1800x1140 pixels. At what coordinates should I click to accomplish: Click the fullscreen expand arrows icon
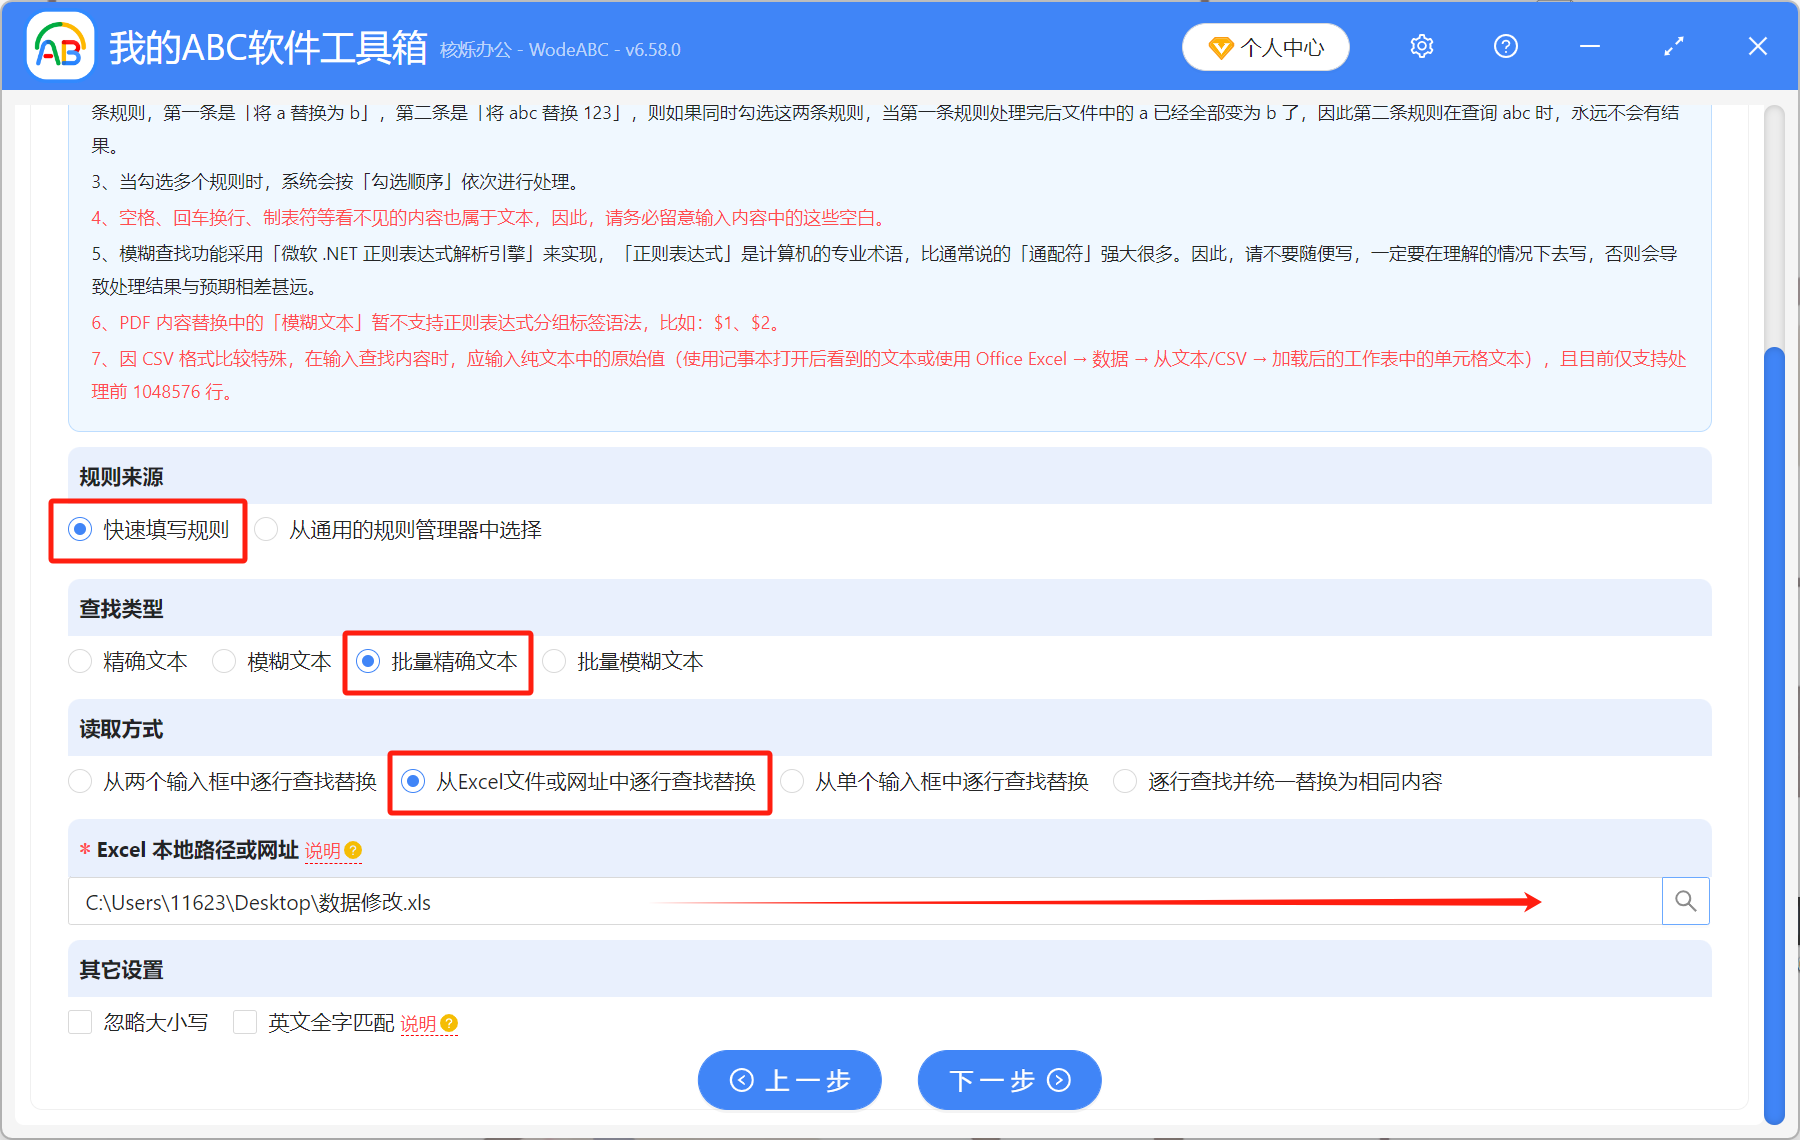coord(1673,47)
